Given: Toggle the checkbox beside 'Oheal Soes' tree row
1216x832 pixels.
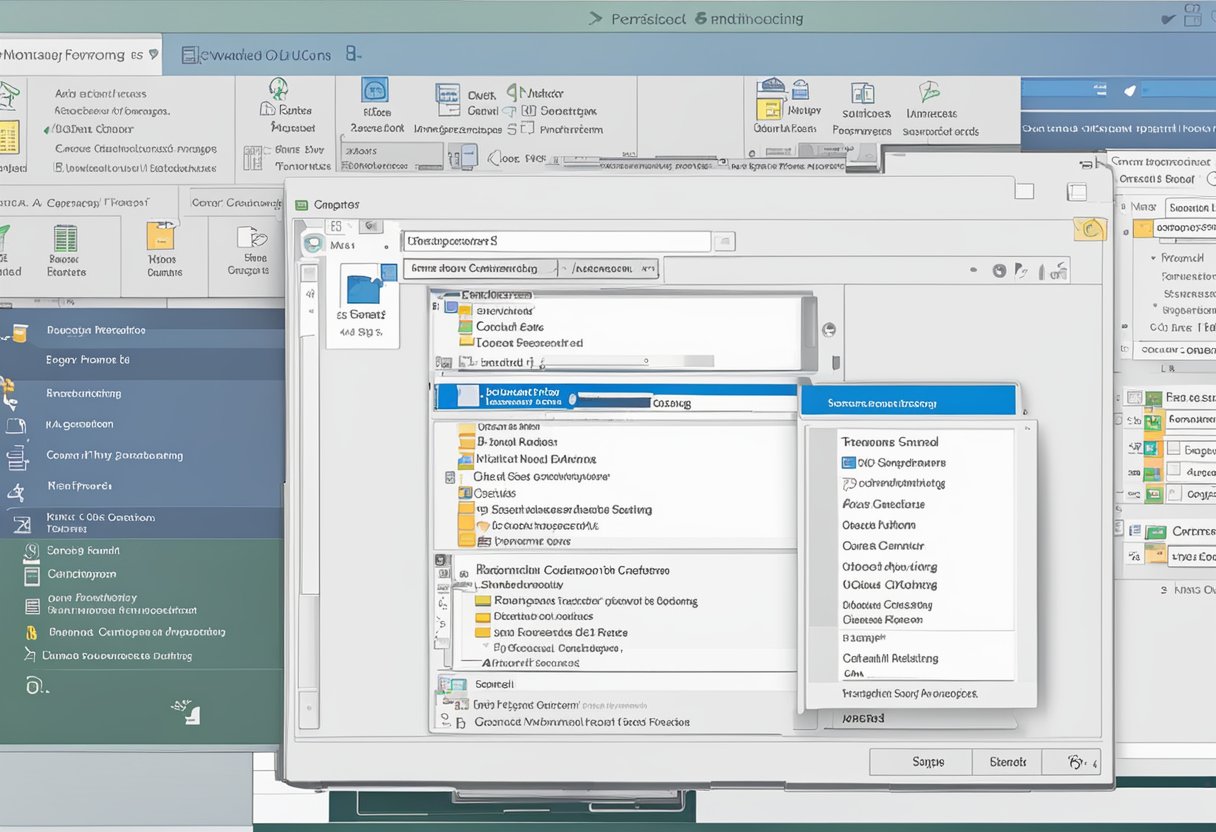Looking at the screenshot, I should tap(450, 478).
